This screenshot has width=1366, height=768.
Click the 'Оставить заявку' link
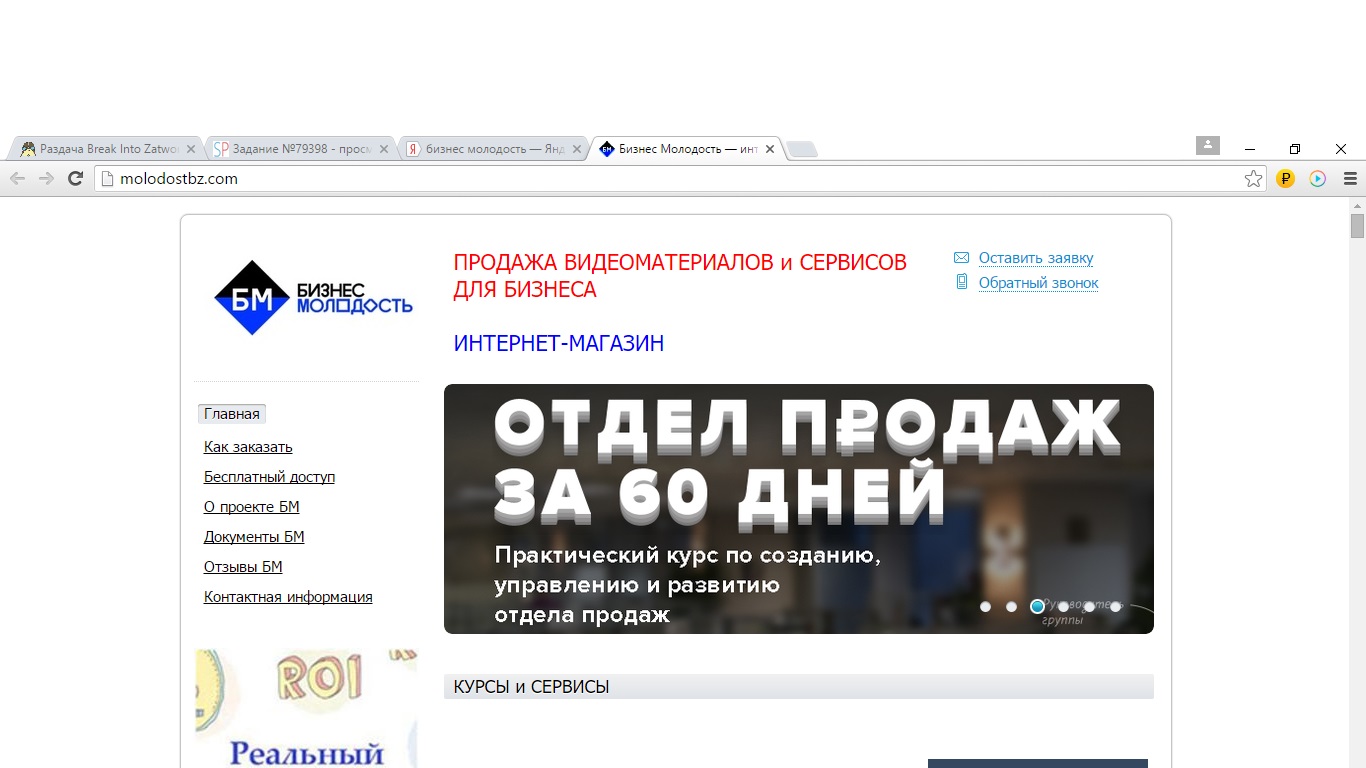pos(1036,258)
